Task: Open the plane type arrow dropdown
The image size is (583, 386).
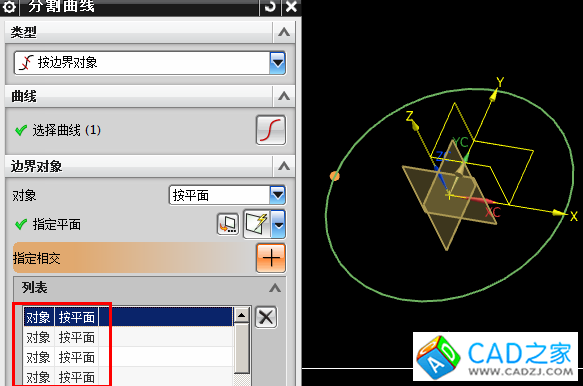Action: (x=278, y=224)
